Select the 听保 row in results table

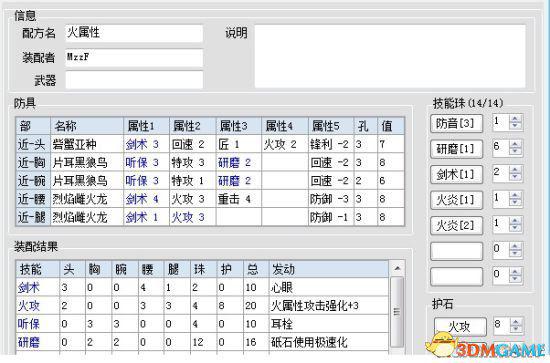(x=202, y=324)
